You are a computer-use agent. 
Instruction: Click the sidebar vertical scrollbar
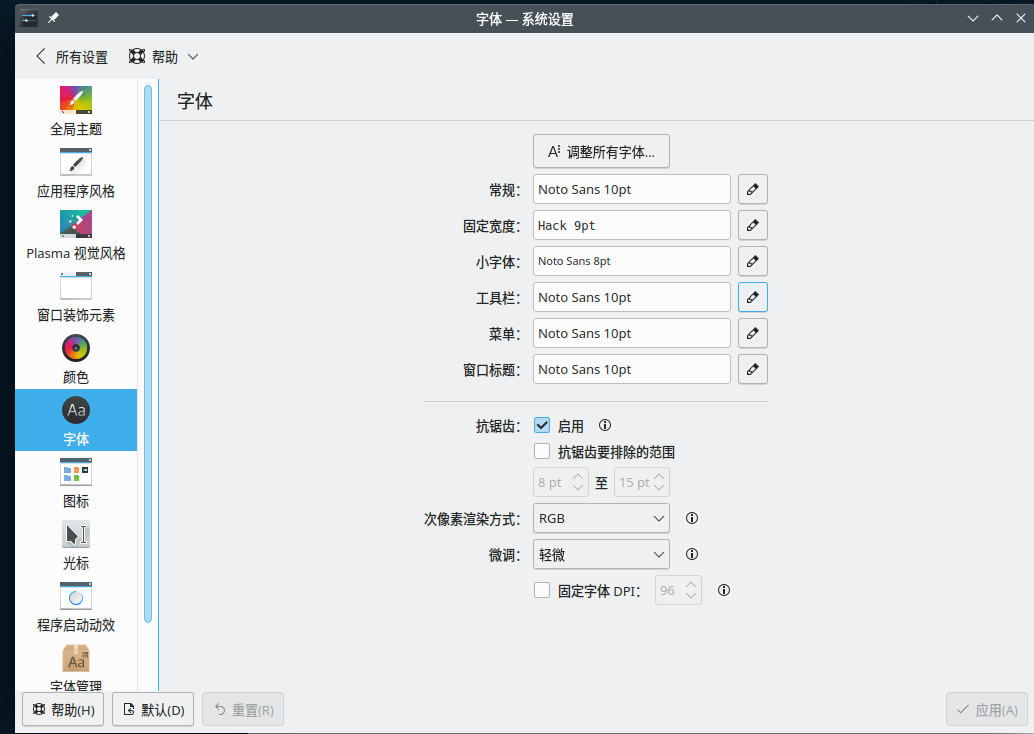click(x=148, y=353)
